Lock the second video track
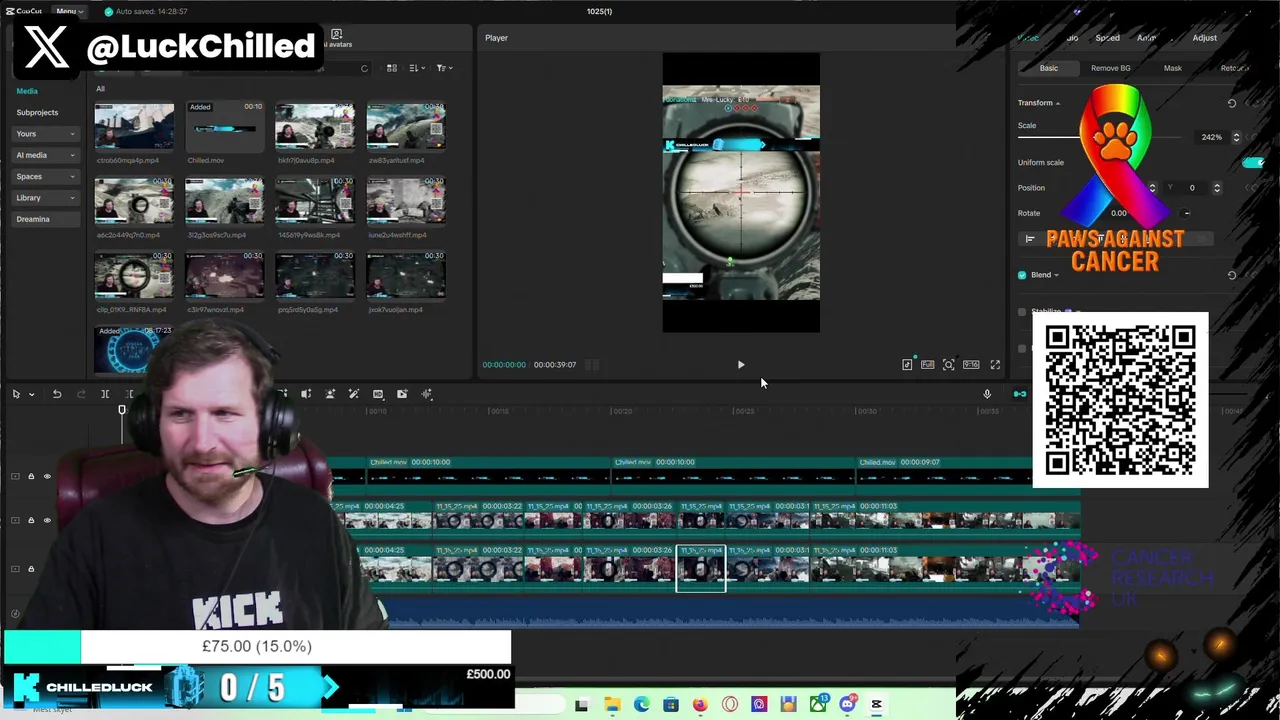 click(x=31, y=520)
